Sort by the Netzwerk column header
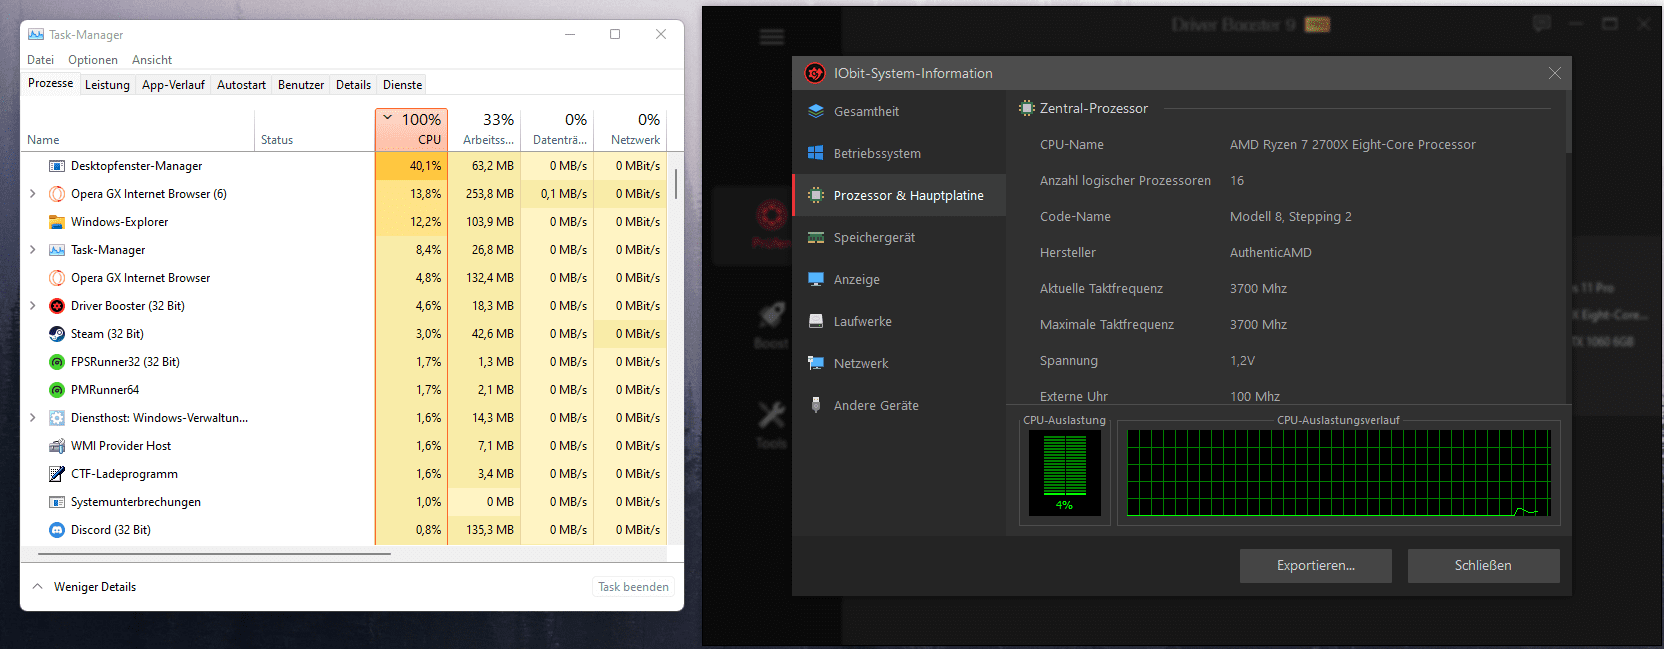The height and width of the screenshot is (649, 1664). tap(630, 130)
